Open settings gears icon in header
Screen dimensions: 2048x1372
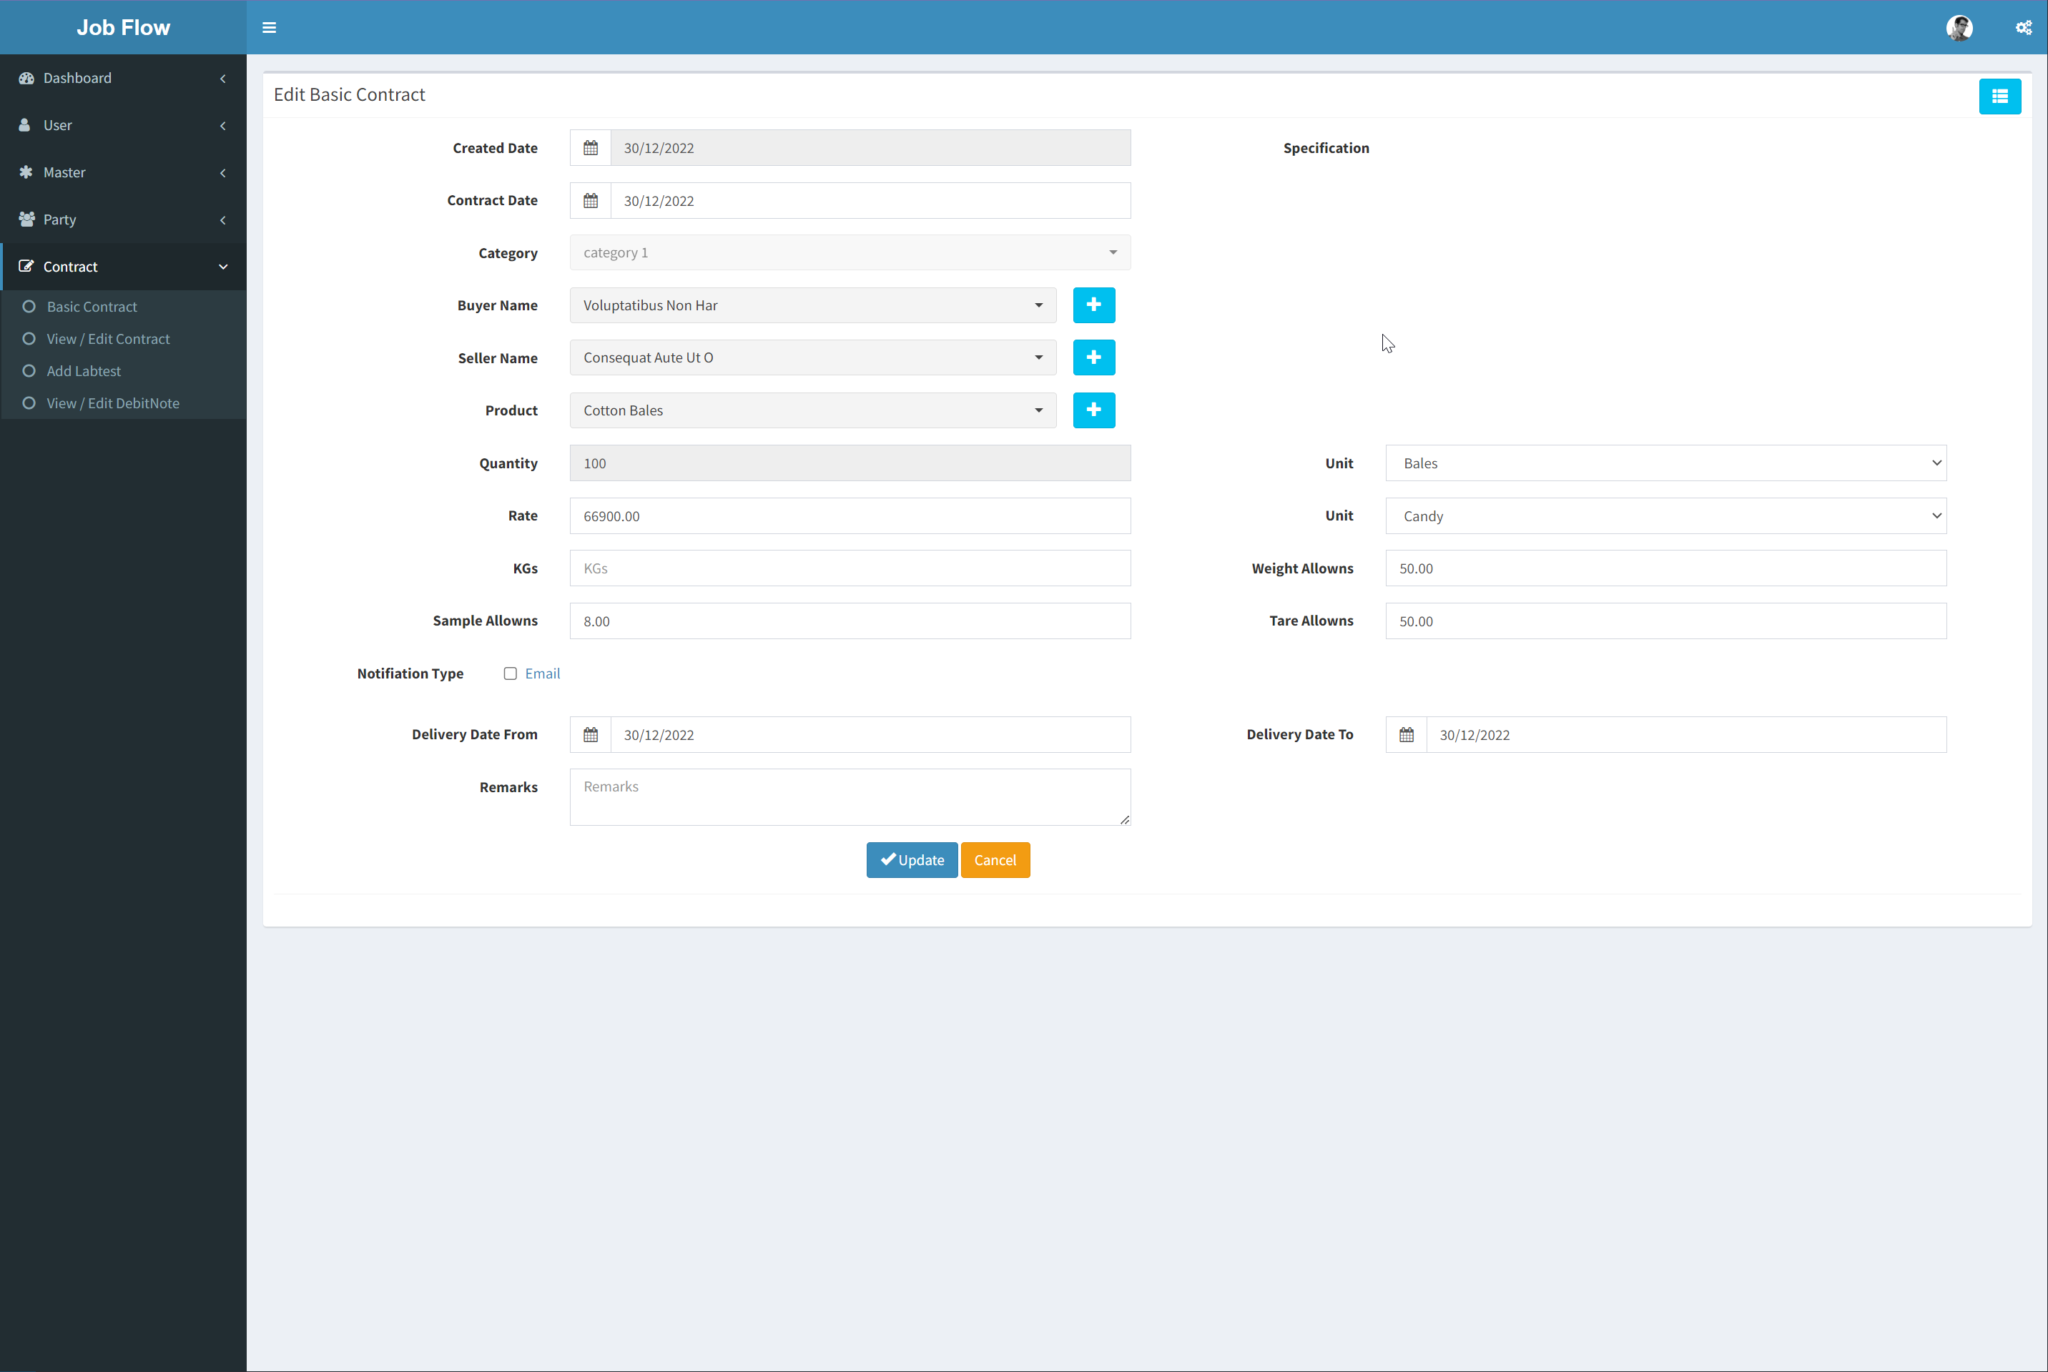pos(2023,27)
